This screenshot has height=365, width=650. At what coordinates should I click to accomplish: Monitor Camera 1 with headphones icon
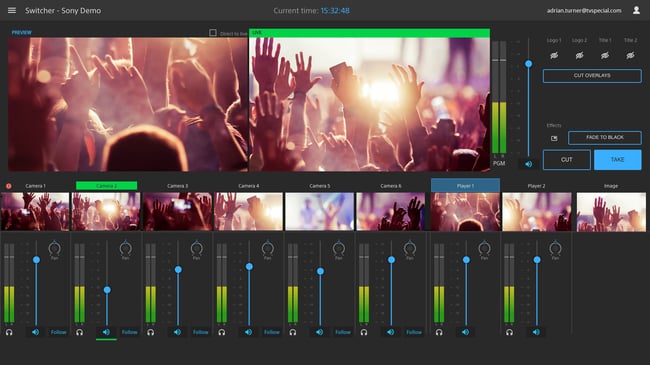[x=9, y=332]
